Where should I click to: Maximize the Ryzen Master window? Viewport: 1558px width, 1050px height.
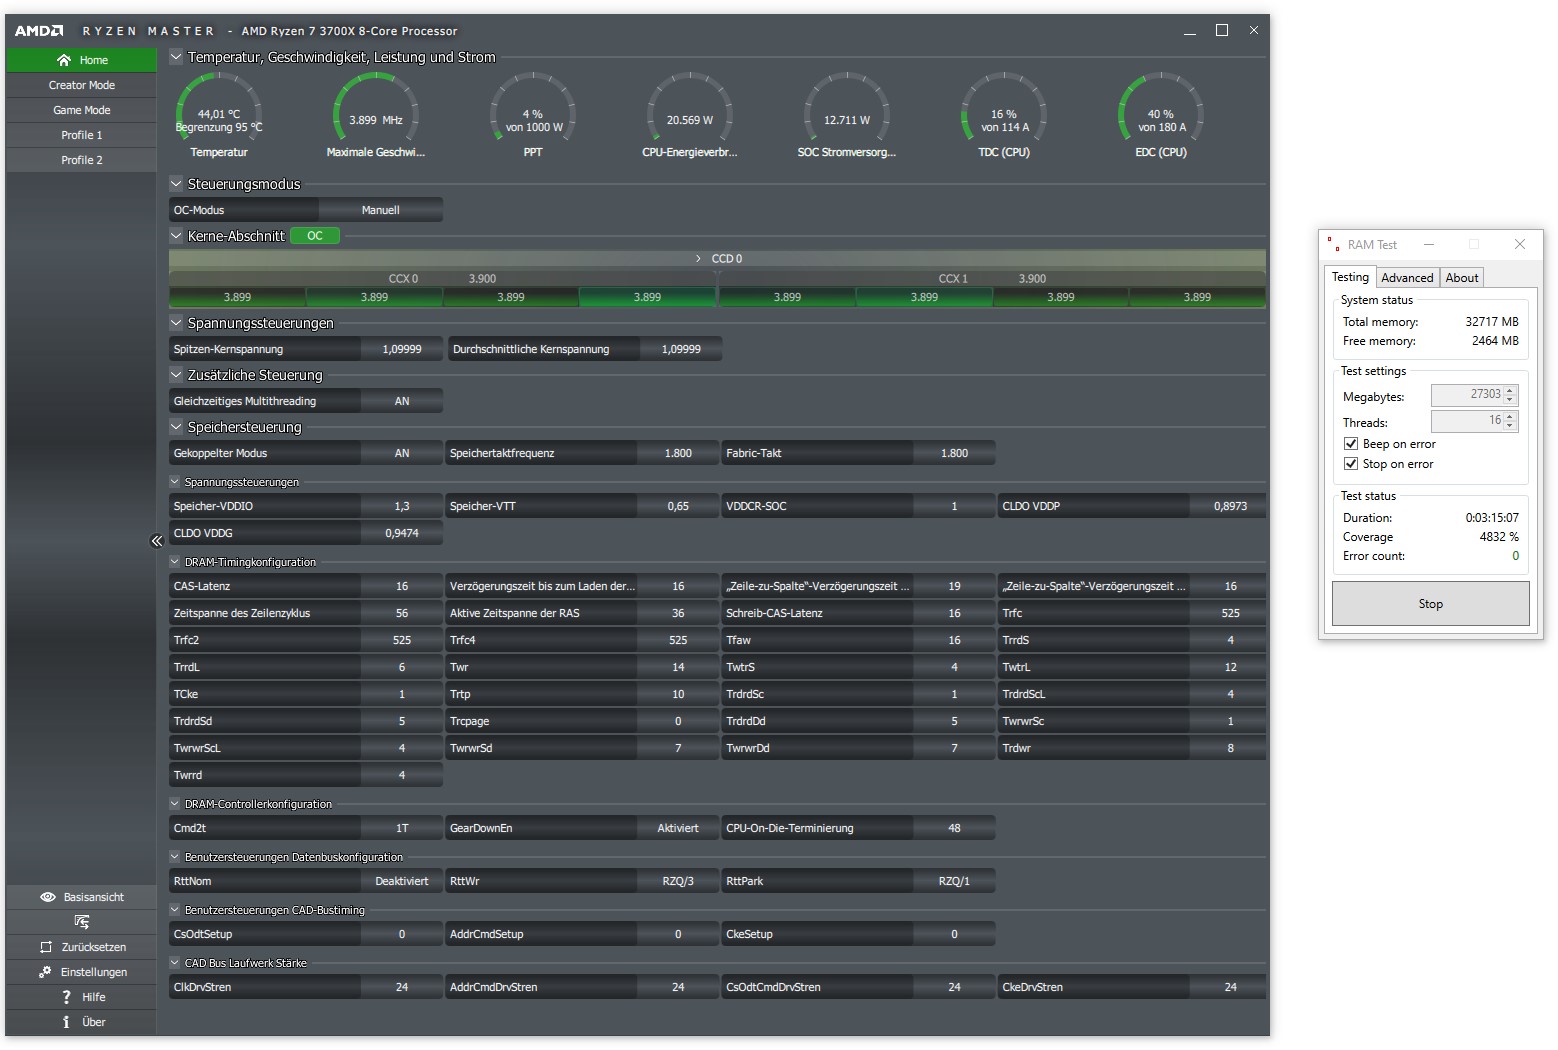[1222, 31]
